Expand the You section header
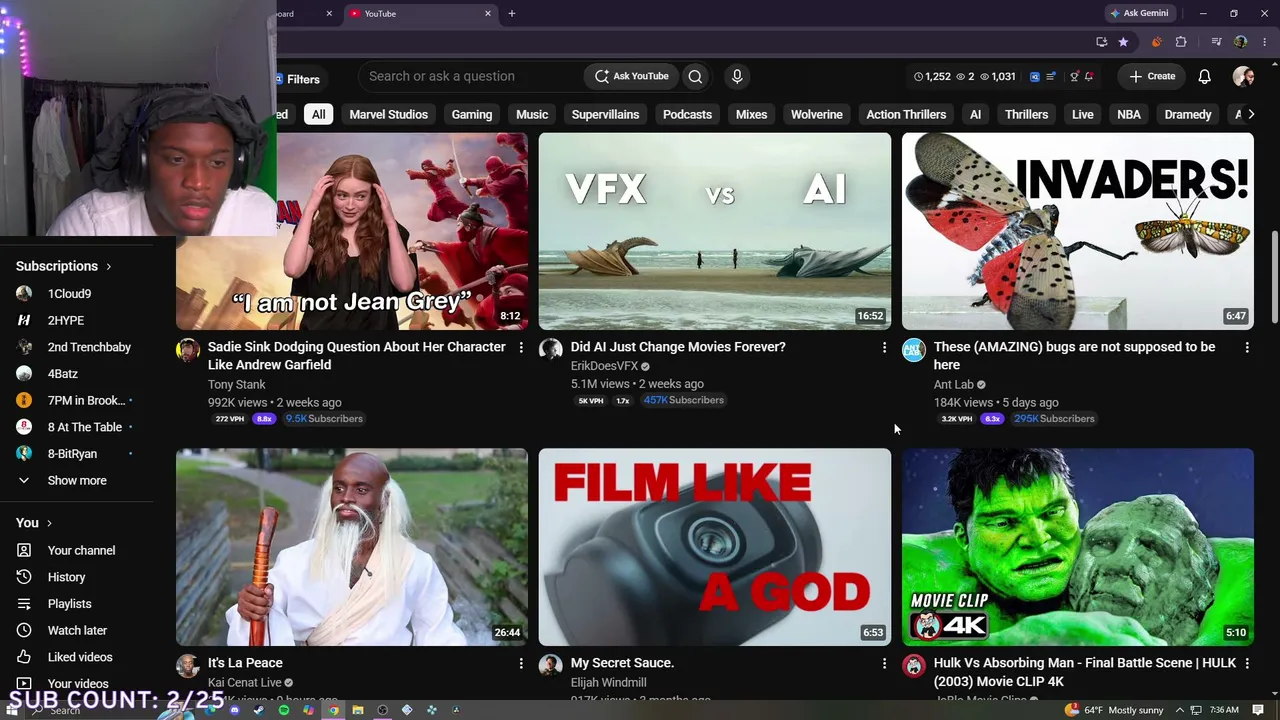 34,522
